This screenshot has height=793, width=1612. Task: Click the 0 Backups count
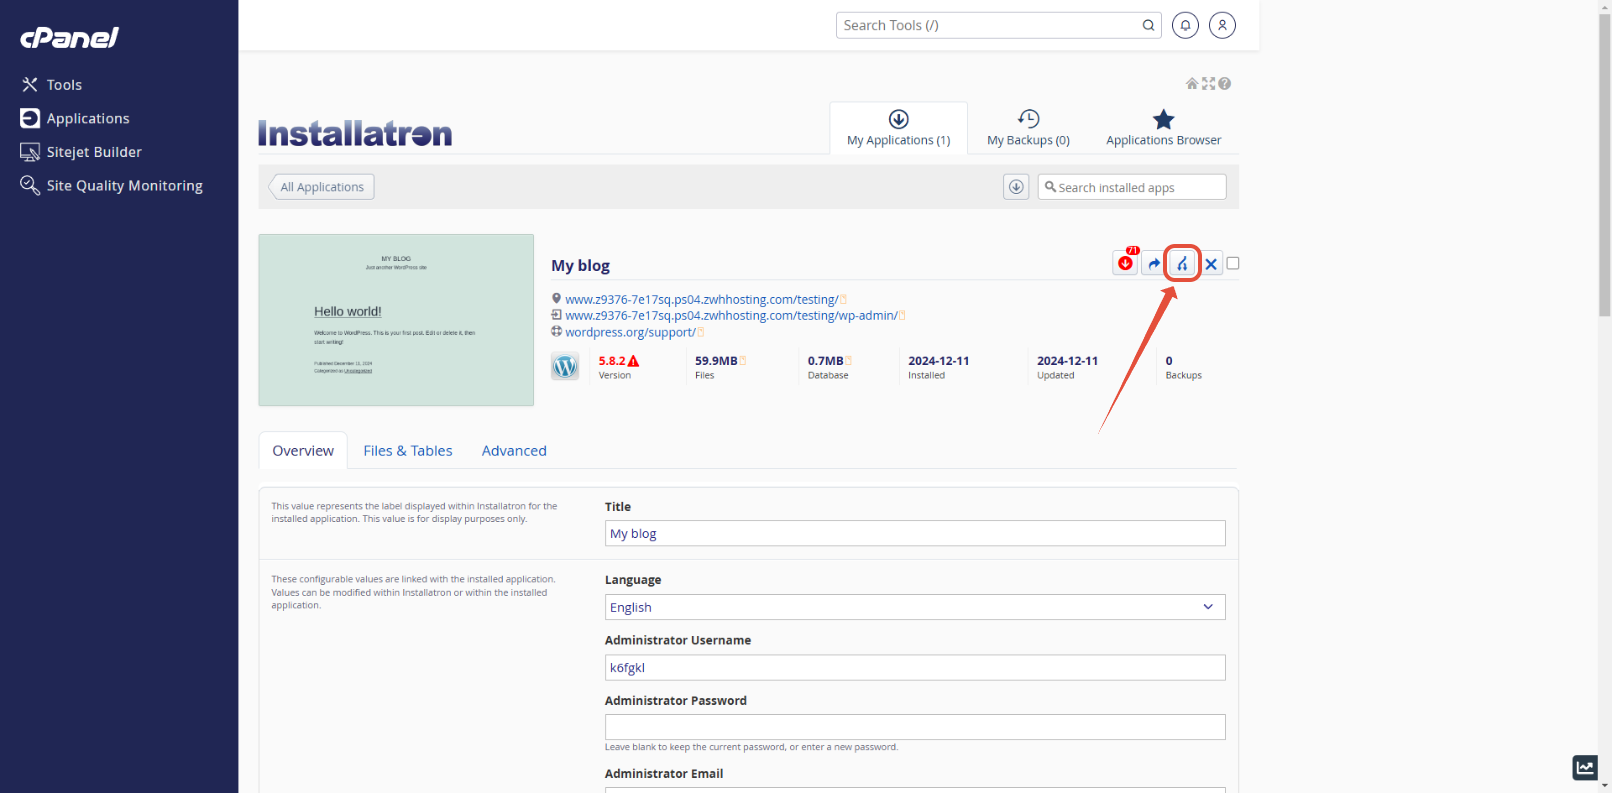[x=1169, y=361]
